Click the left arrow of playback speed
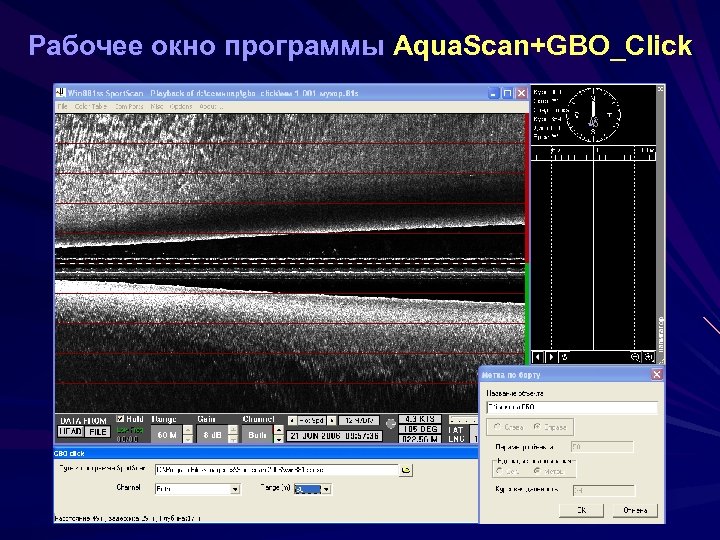This screenshot has height=540, width=720. (292, 421)
